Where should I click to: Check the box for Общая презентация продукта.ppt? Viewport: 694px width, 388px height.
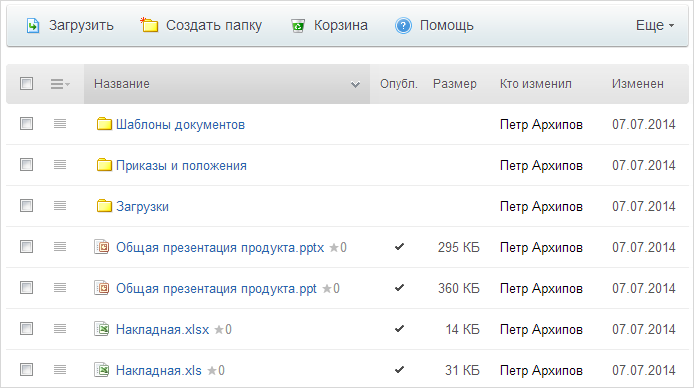[27, 288]
